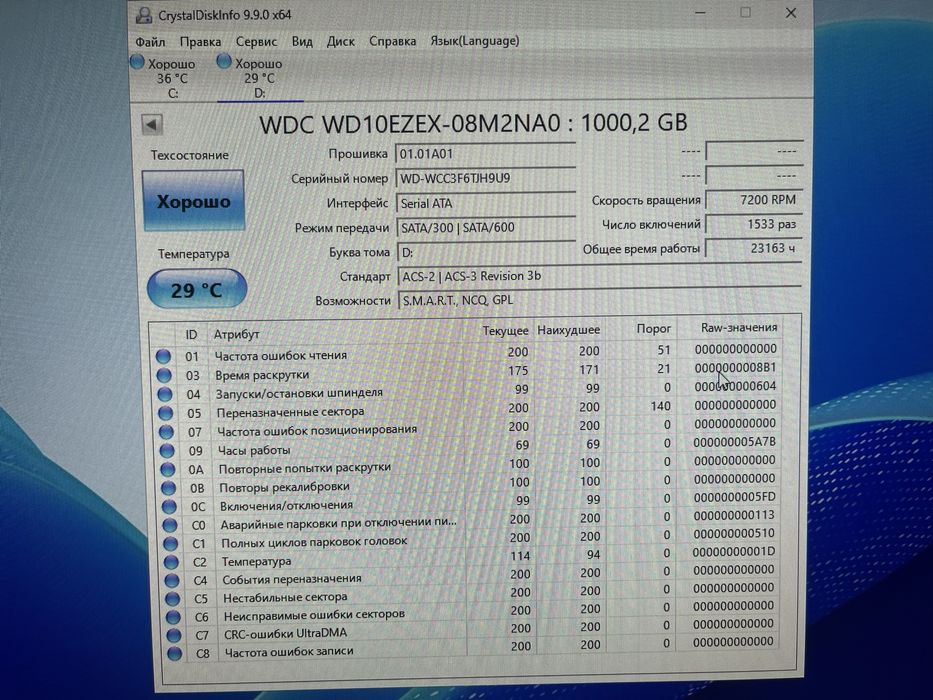Select raw value 0000000008B1
This screenshot has width=933, height=700.
click(735, 368)
